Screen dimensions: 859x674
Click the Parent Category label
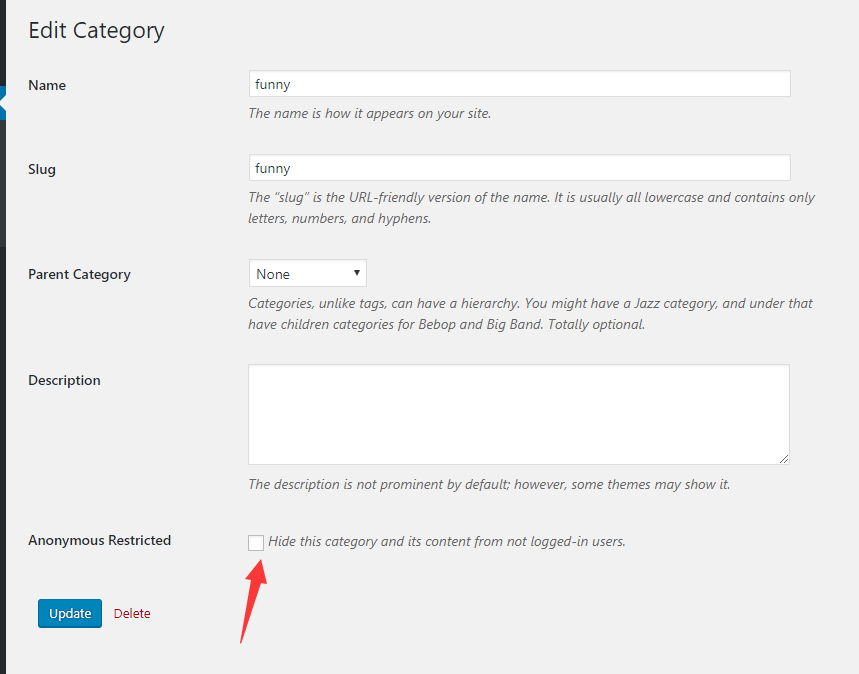coord(79,275)
